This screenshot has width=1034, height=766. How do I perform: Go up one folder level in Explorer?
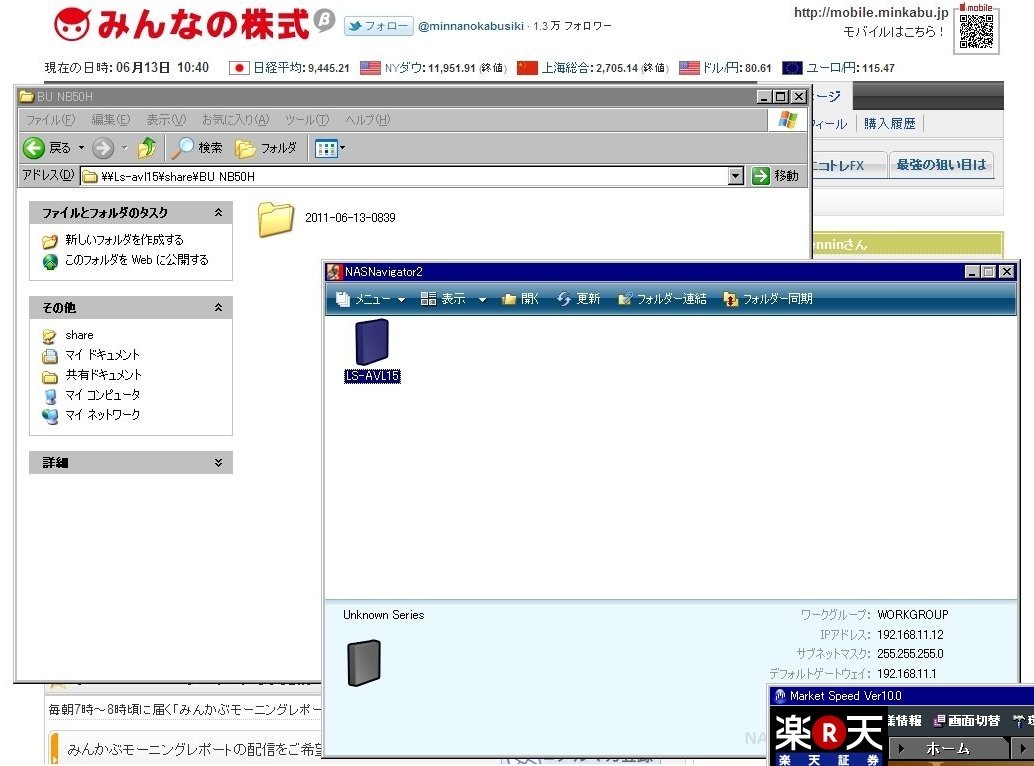[147, 148]
